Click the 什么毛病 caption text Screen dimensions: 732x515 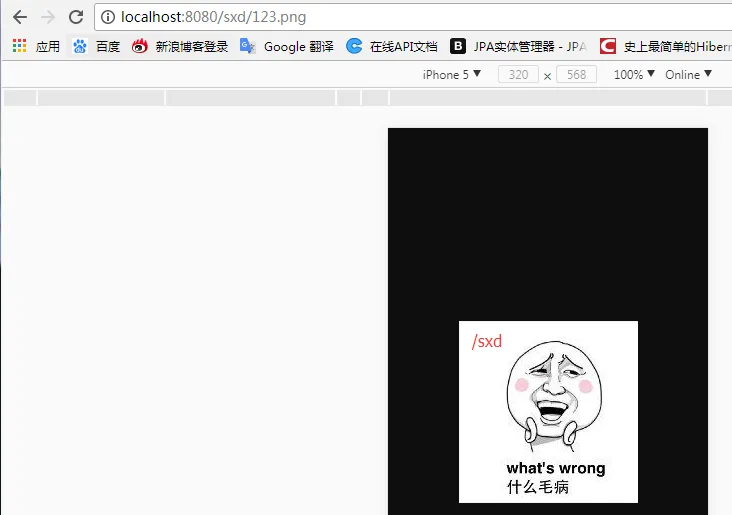point(538,487)
